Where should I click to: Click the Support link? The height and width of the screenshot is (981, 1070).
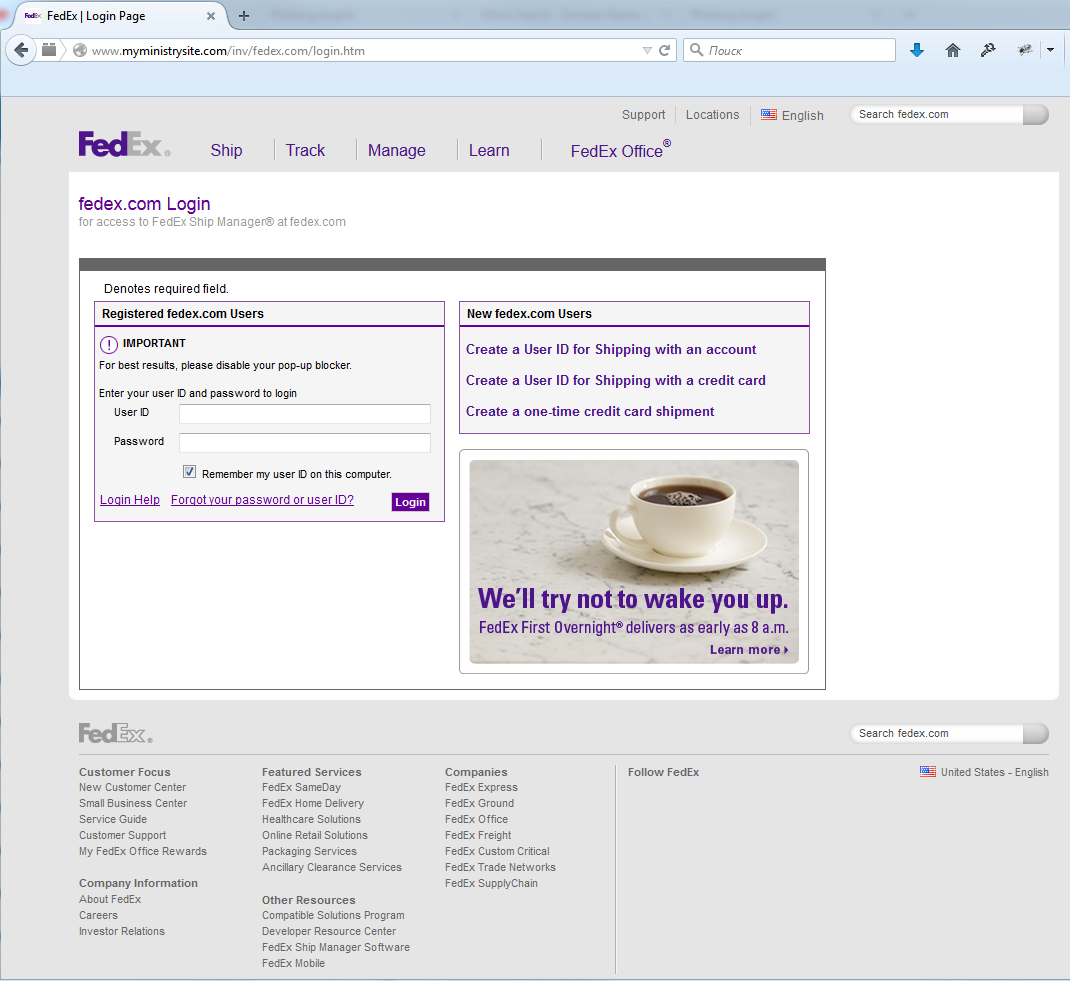(644, 115)
